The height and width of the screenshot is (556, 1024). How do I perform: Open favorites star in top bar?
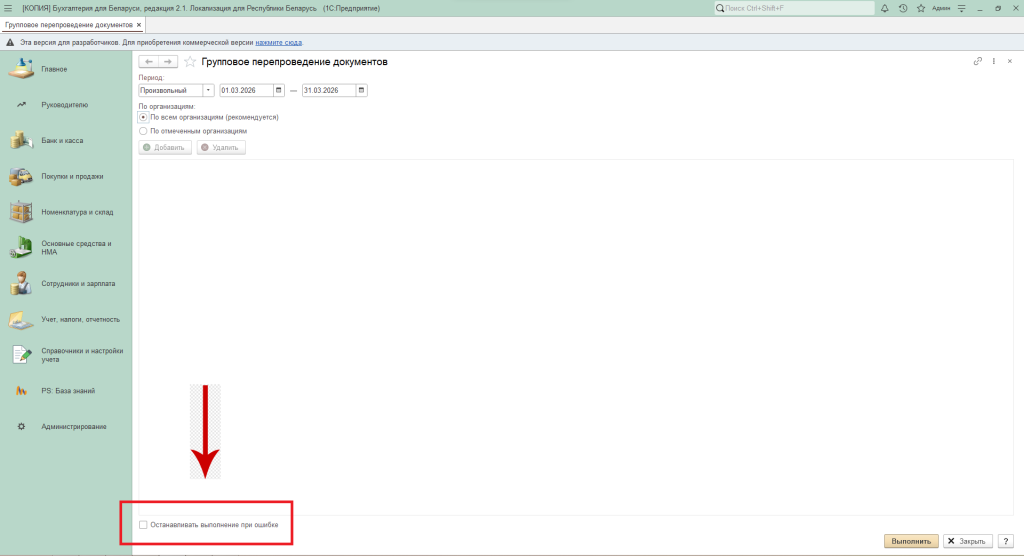pyautogui.click(x=920, y=8)
